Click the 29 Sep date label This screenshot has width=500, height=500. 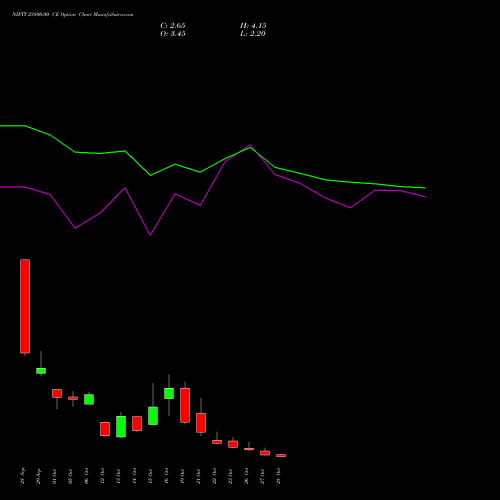coord(38,476)
